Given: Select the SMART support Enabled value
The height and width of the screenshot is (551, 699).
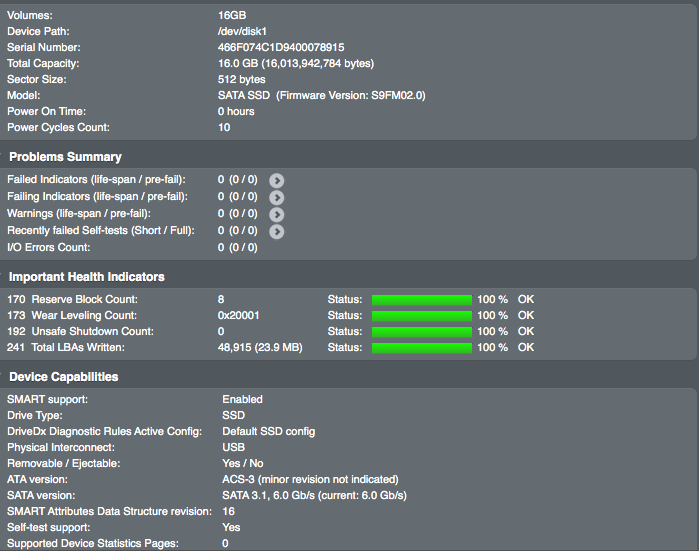Looking at the screenshot, I should pyautogui.click(x=242, y=399).
